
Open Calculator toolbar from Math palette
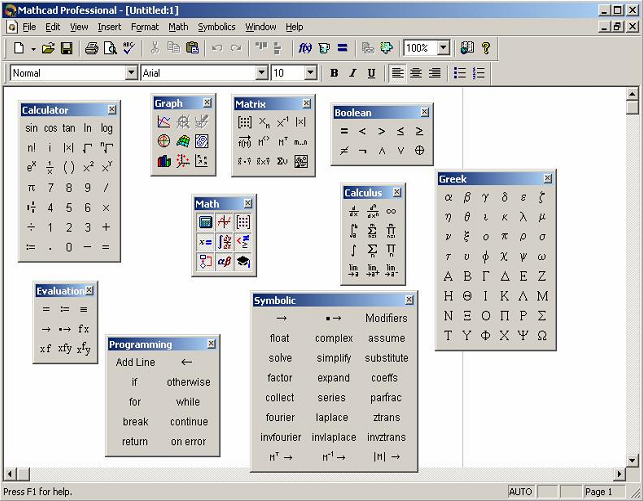point(205,222)
